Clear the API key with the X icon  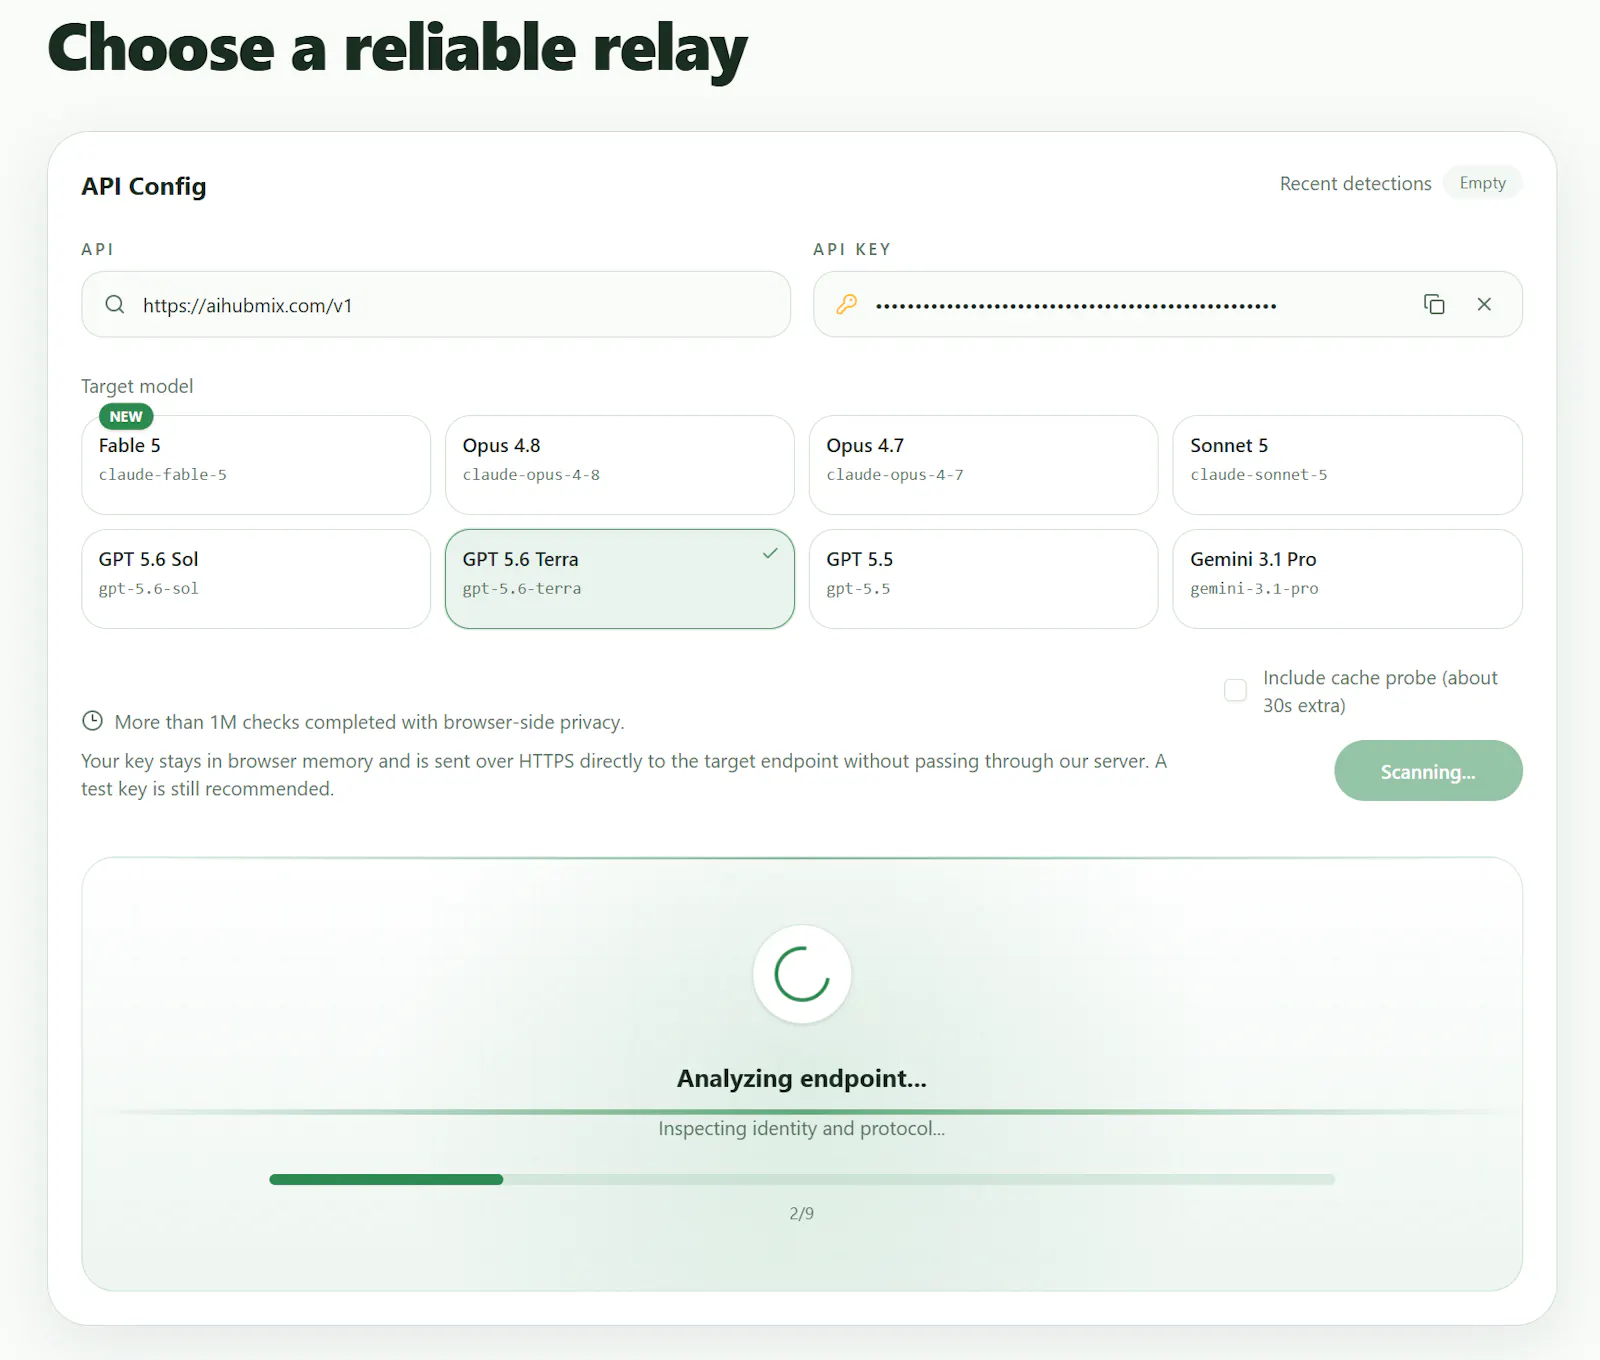click(x=1484, y=304)
